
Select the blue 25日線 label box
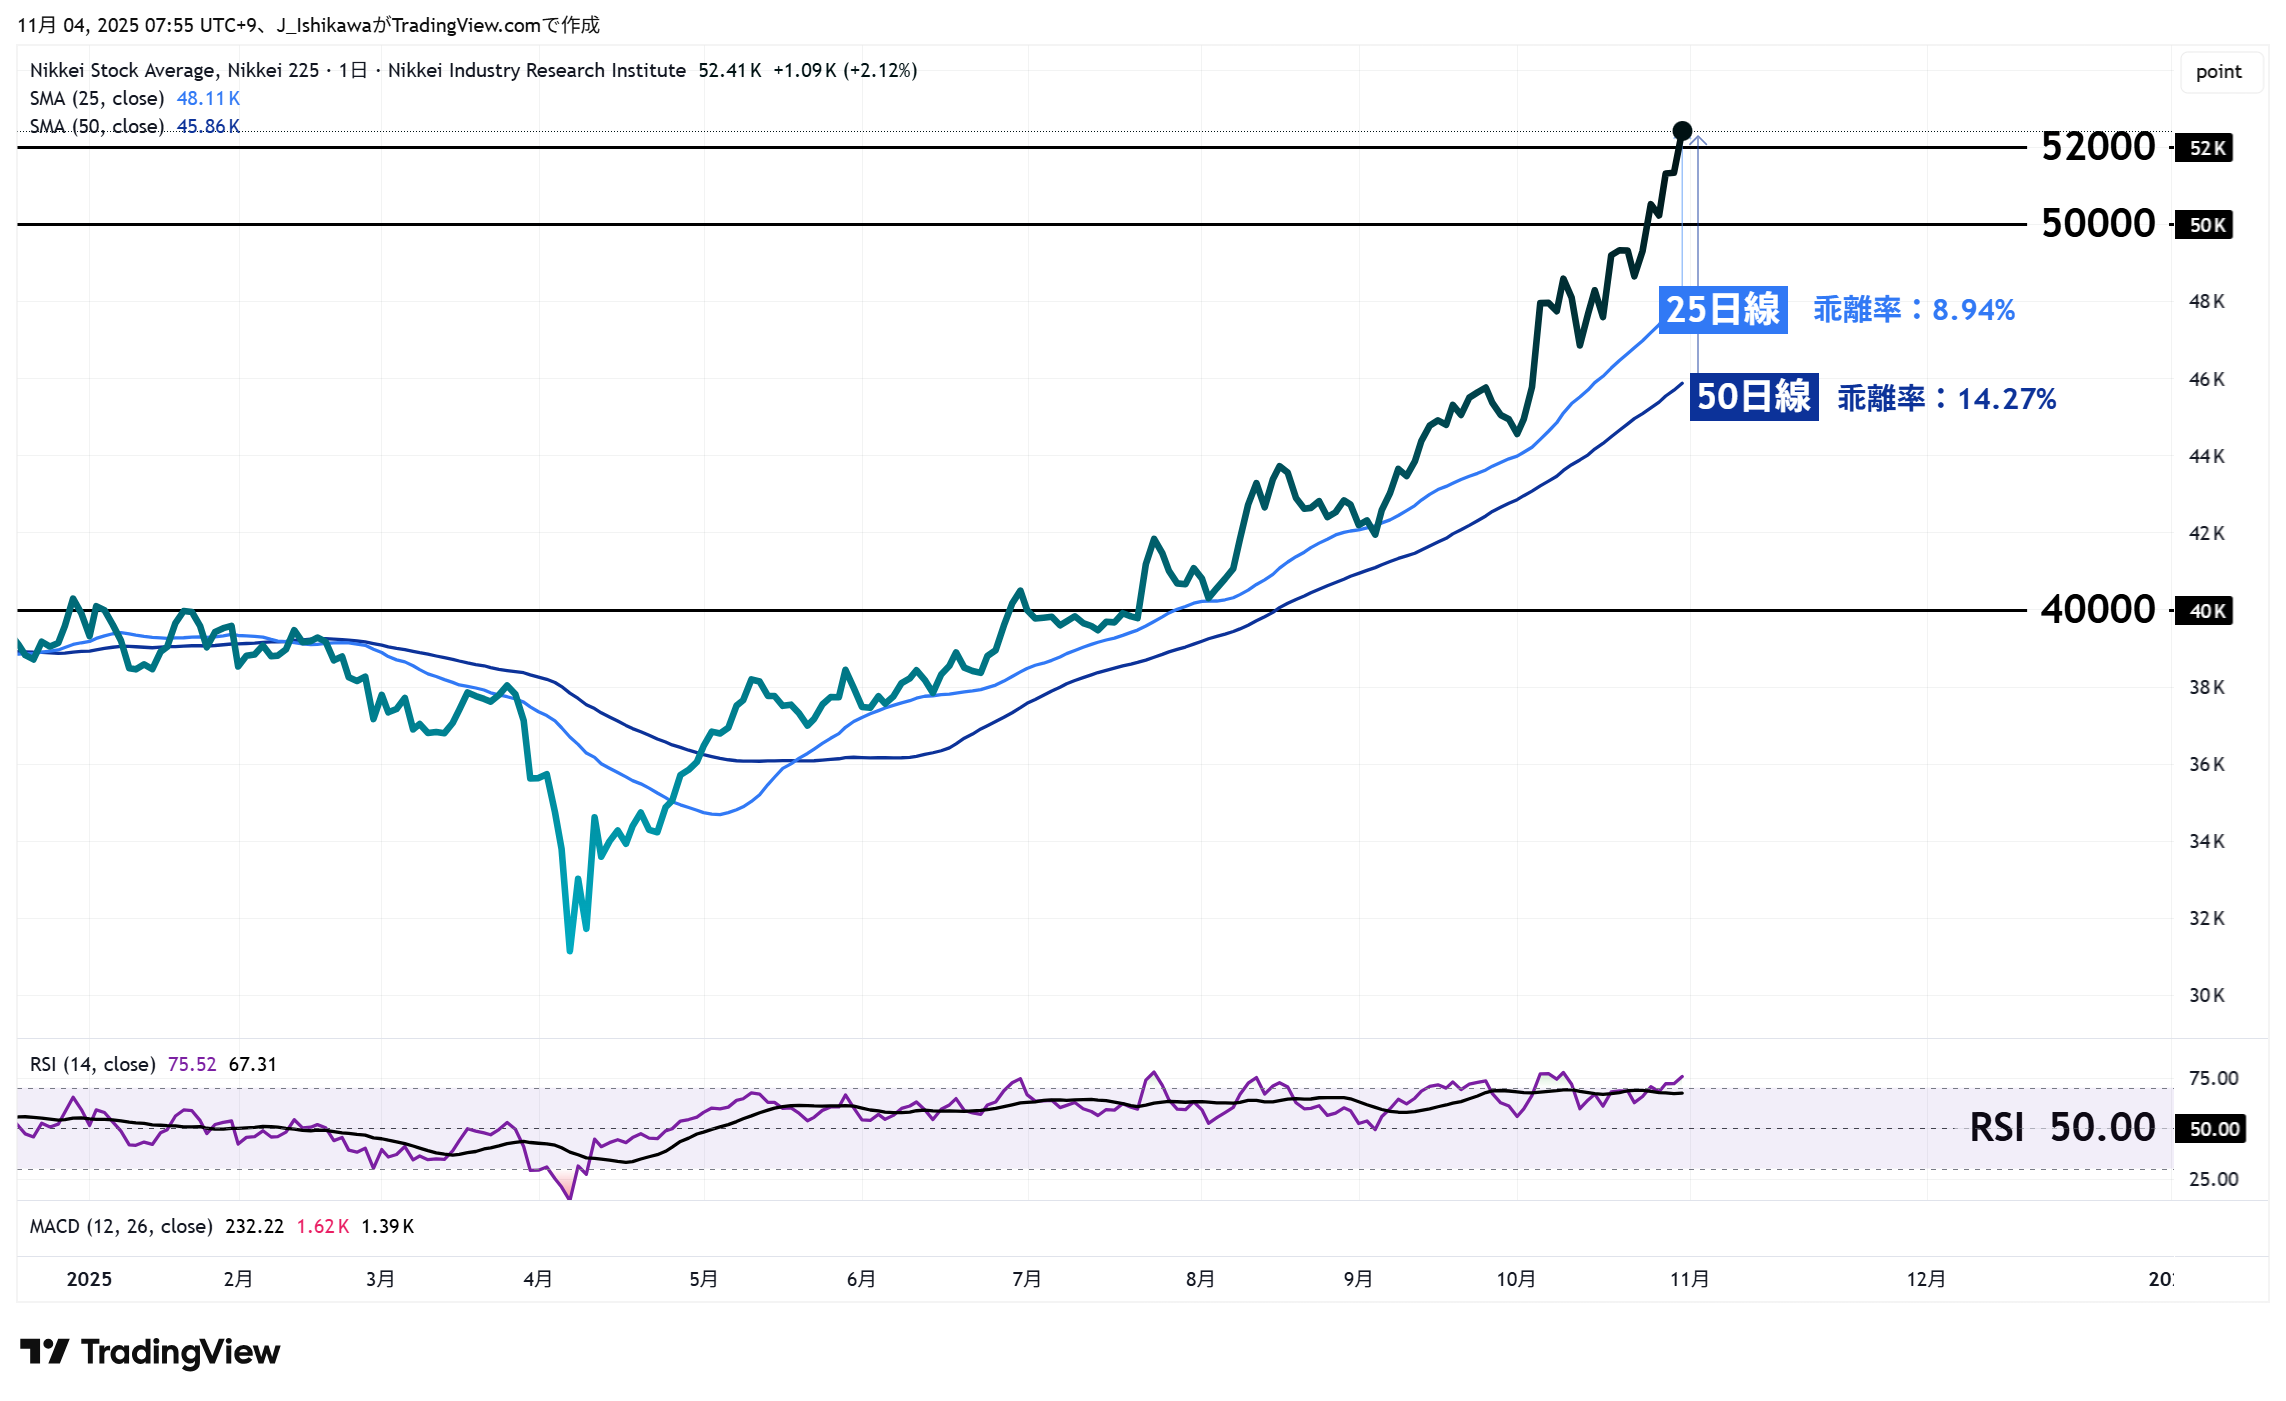point(1722,309)
